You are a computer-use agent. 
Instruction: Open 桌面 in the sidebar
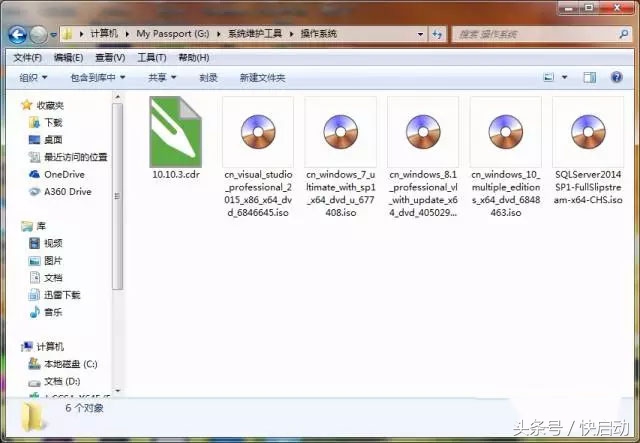(x=53, y=140)
